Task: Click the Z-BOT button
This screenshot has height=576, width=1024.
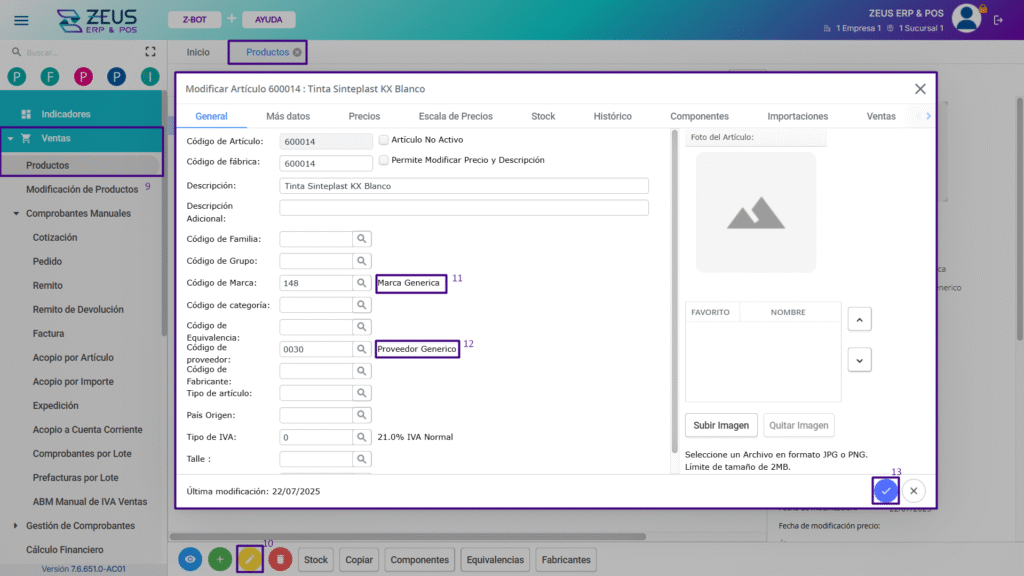Action: click(x=194, y=20)
